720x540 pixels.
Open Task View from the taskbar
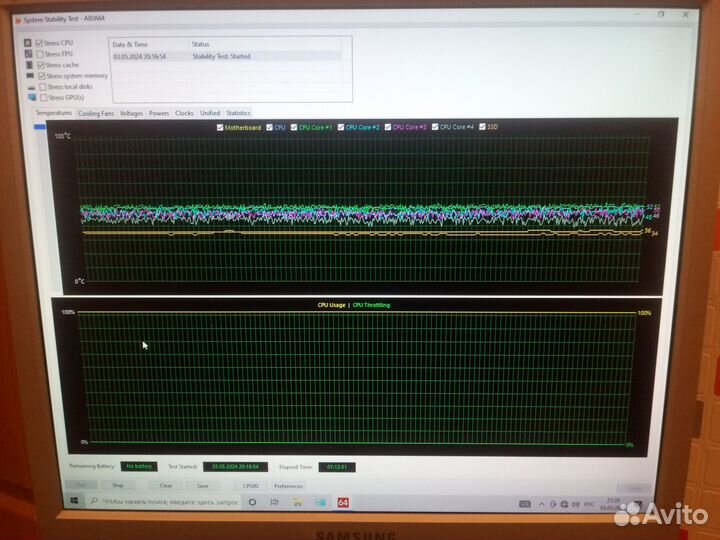[x=275, y=502]
